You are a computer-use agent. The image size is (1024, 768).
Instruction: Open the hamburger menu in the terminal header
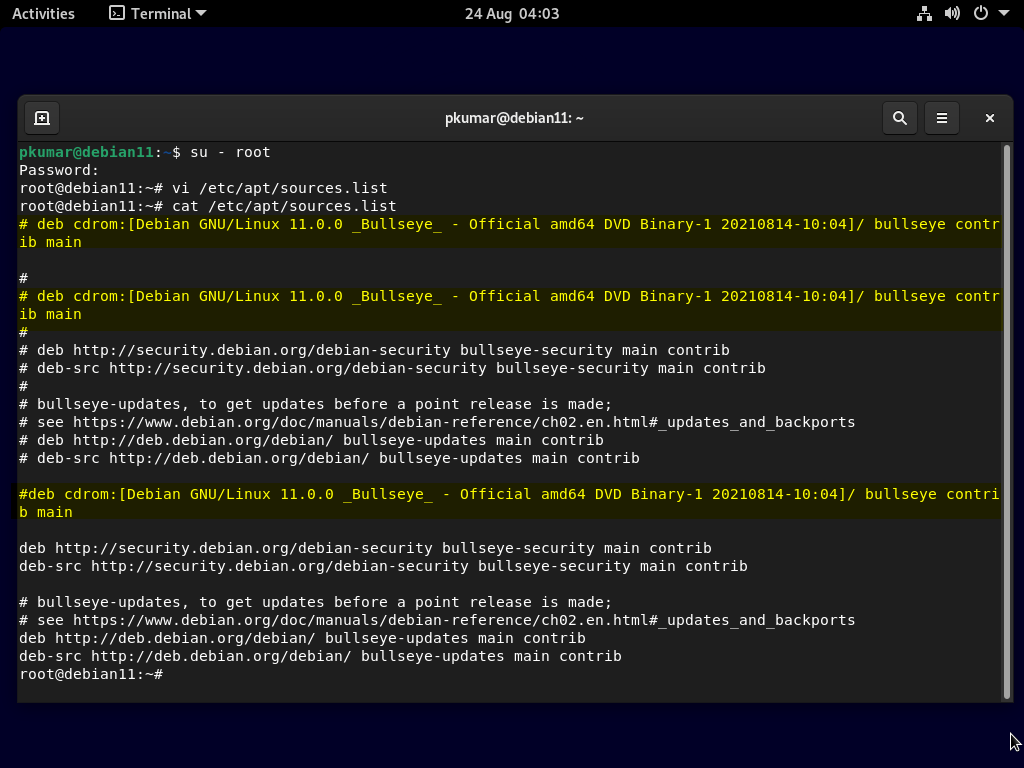pos(941,117)
